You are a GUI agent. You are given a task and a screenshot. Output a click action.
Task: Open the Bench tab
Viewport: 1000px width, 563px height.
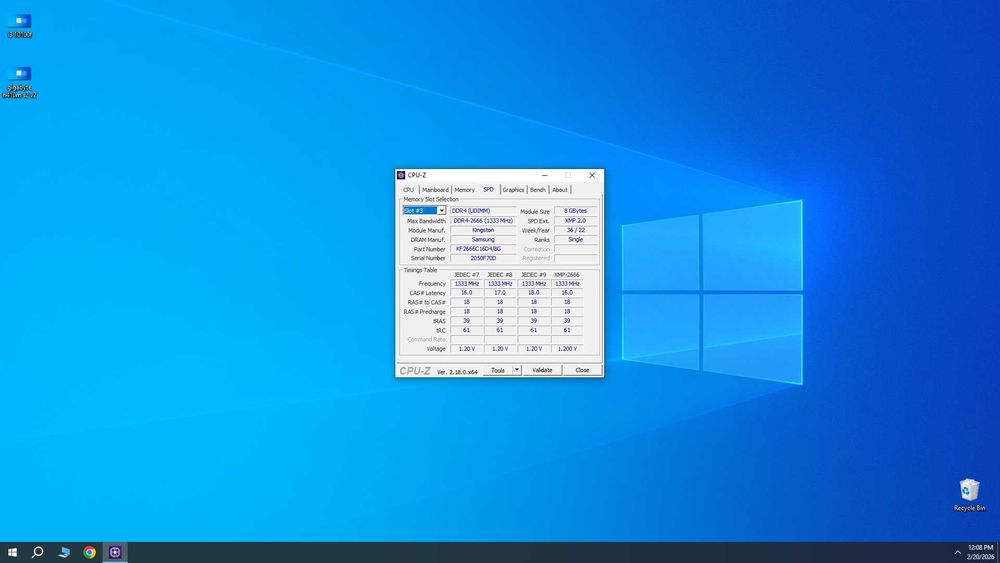538,189
